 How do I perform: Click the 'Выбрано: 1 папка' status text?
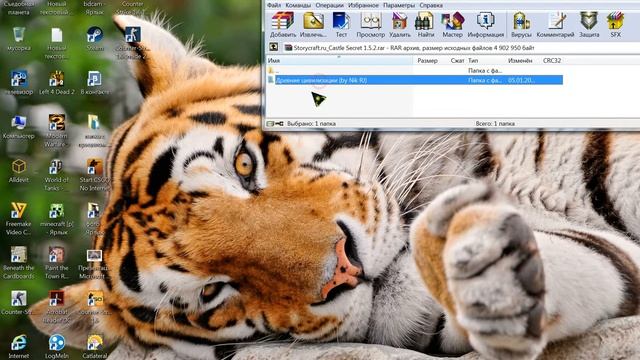point(311,123)
